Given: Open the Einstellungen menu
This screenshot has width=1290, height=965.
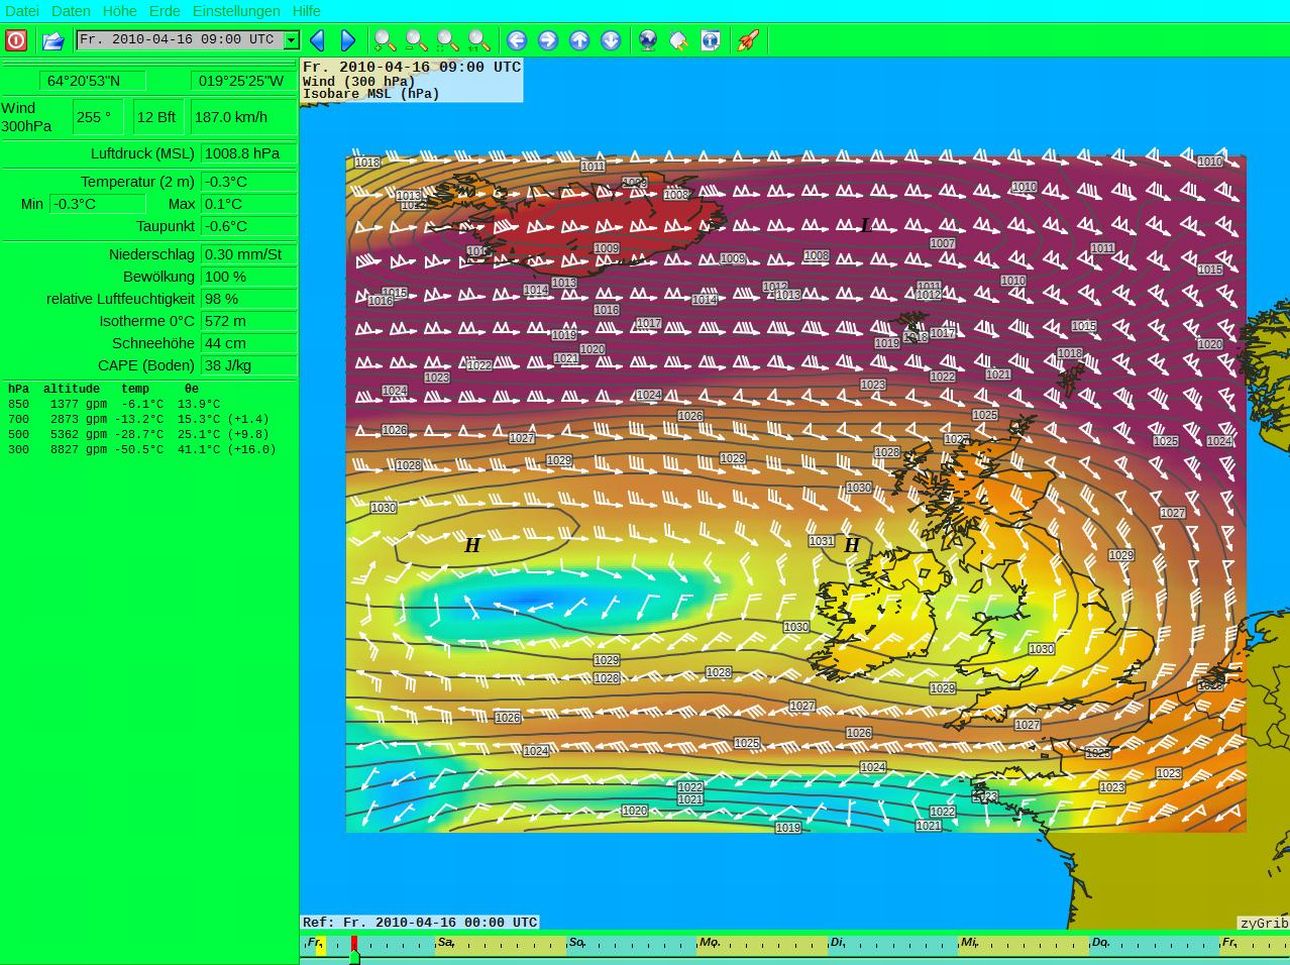Looking at the screenshot, I should tap(236, 11).
